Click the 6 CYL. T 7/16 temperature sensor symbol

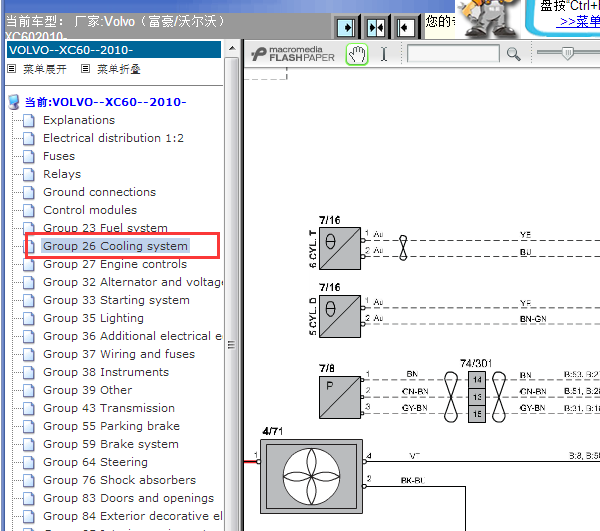point(340,248)
